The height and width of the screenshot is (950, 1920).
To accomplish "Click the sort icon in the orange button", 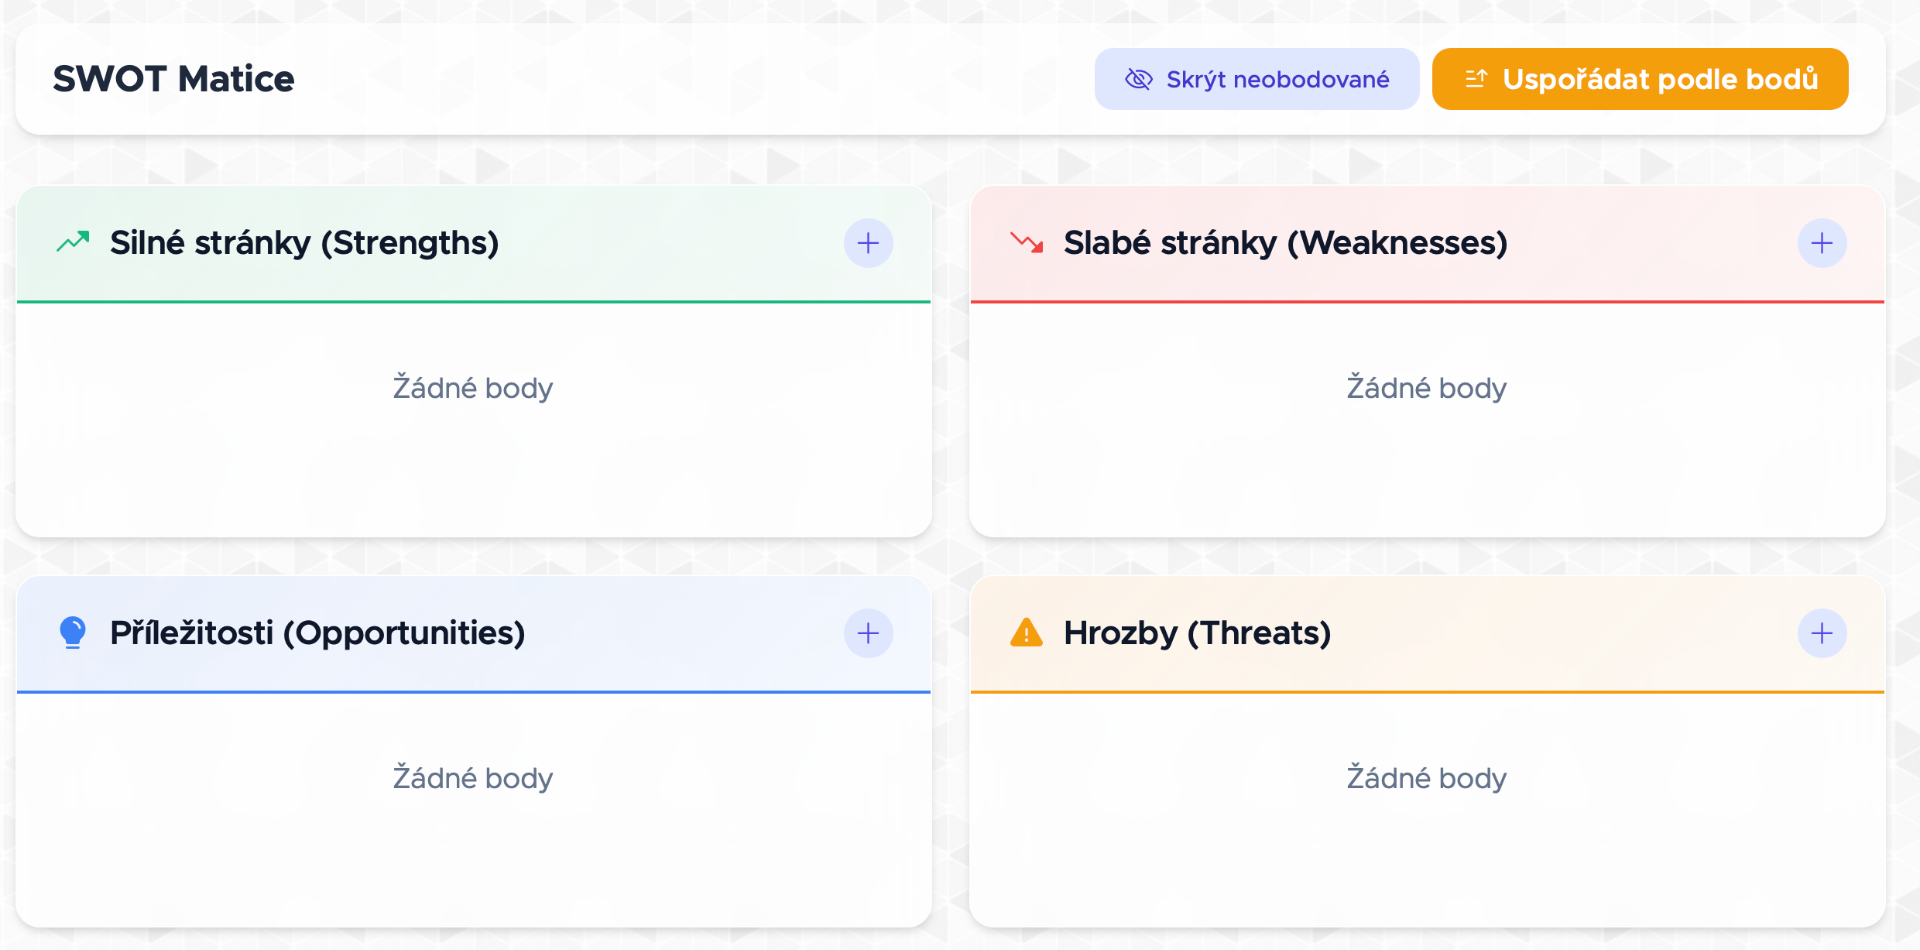I will (x=1476, y=79).
